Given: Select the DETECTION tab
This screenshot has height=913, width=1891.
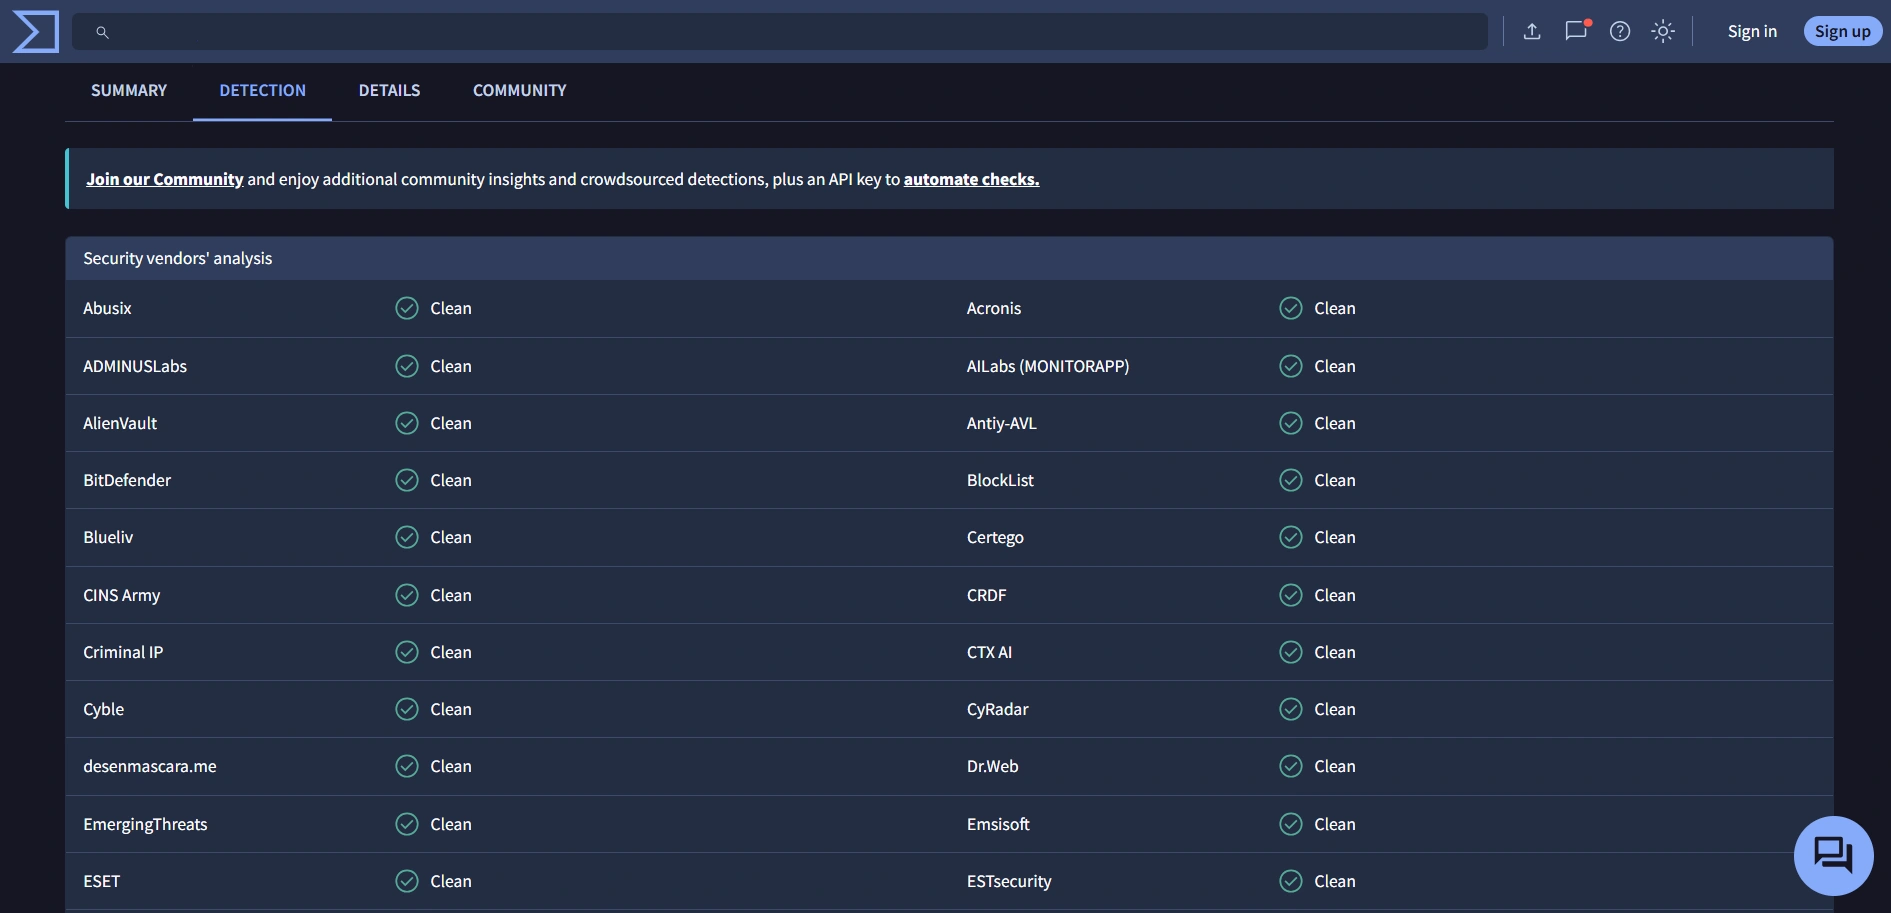Looking at the screenshot, I should [x=263, y=90].
